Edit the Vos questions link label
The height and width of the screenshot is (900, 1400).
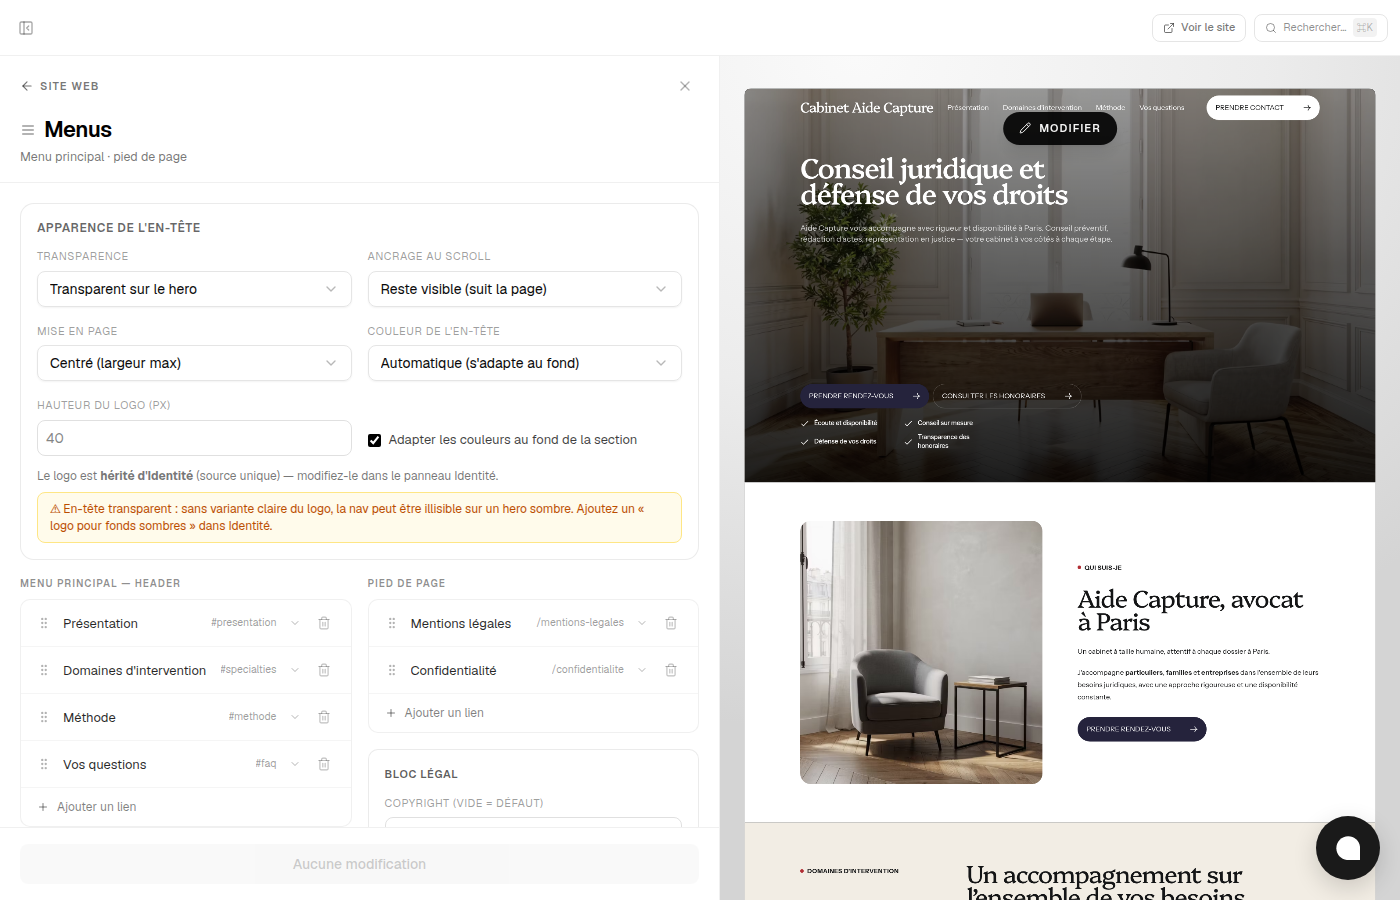click(104, 764)
